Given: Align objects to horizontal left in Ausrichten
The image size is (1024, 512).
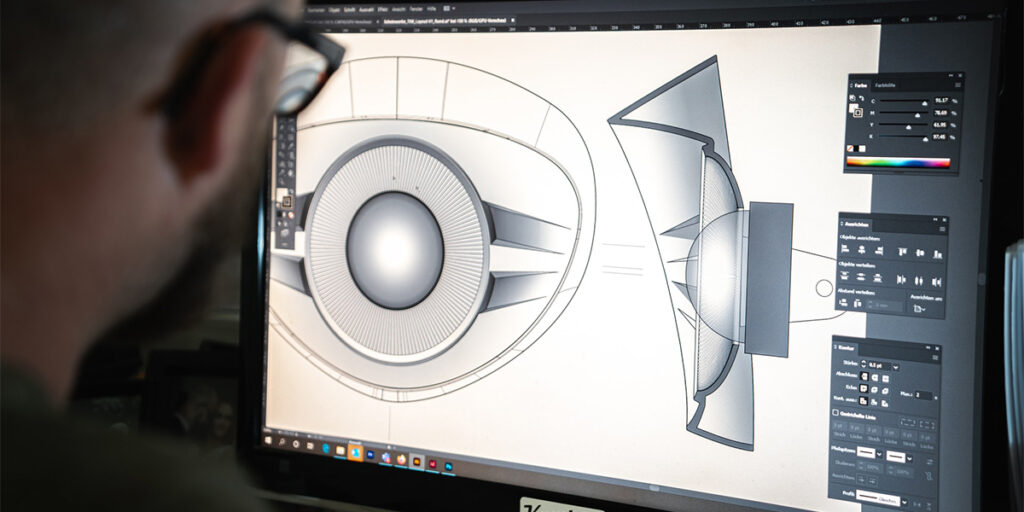Looking at the screenshot, I should pos(845,249).
